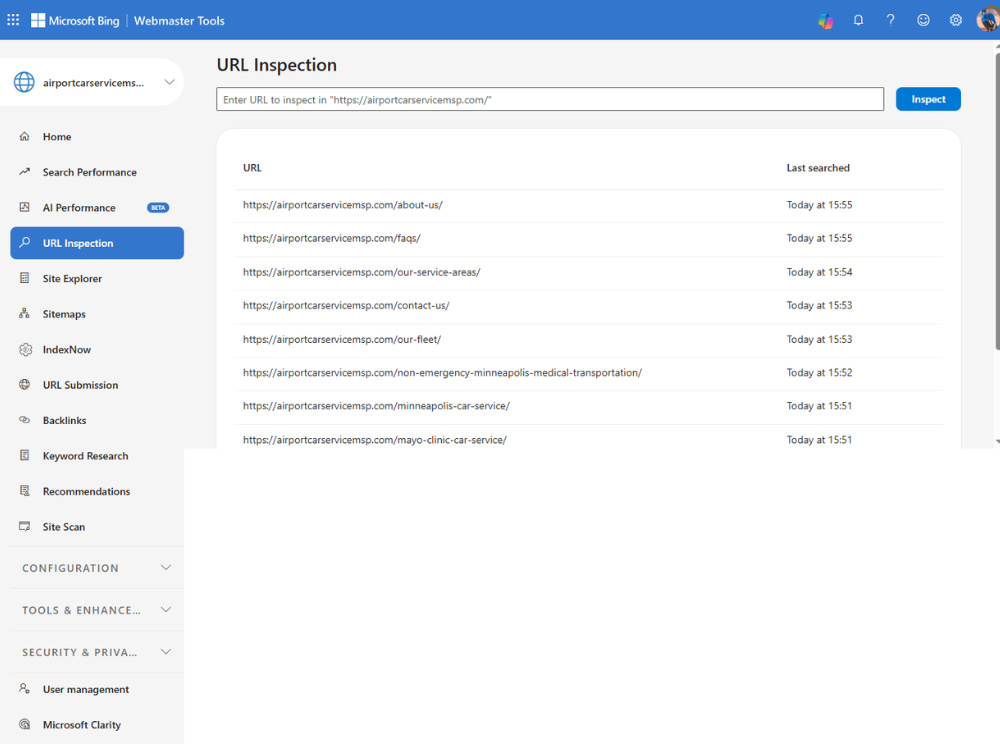1000x750 pixels.
Task: Open Copilot from the colorful header icon
Action: click(x=826, y=20)
